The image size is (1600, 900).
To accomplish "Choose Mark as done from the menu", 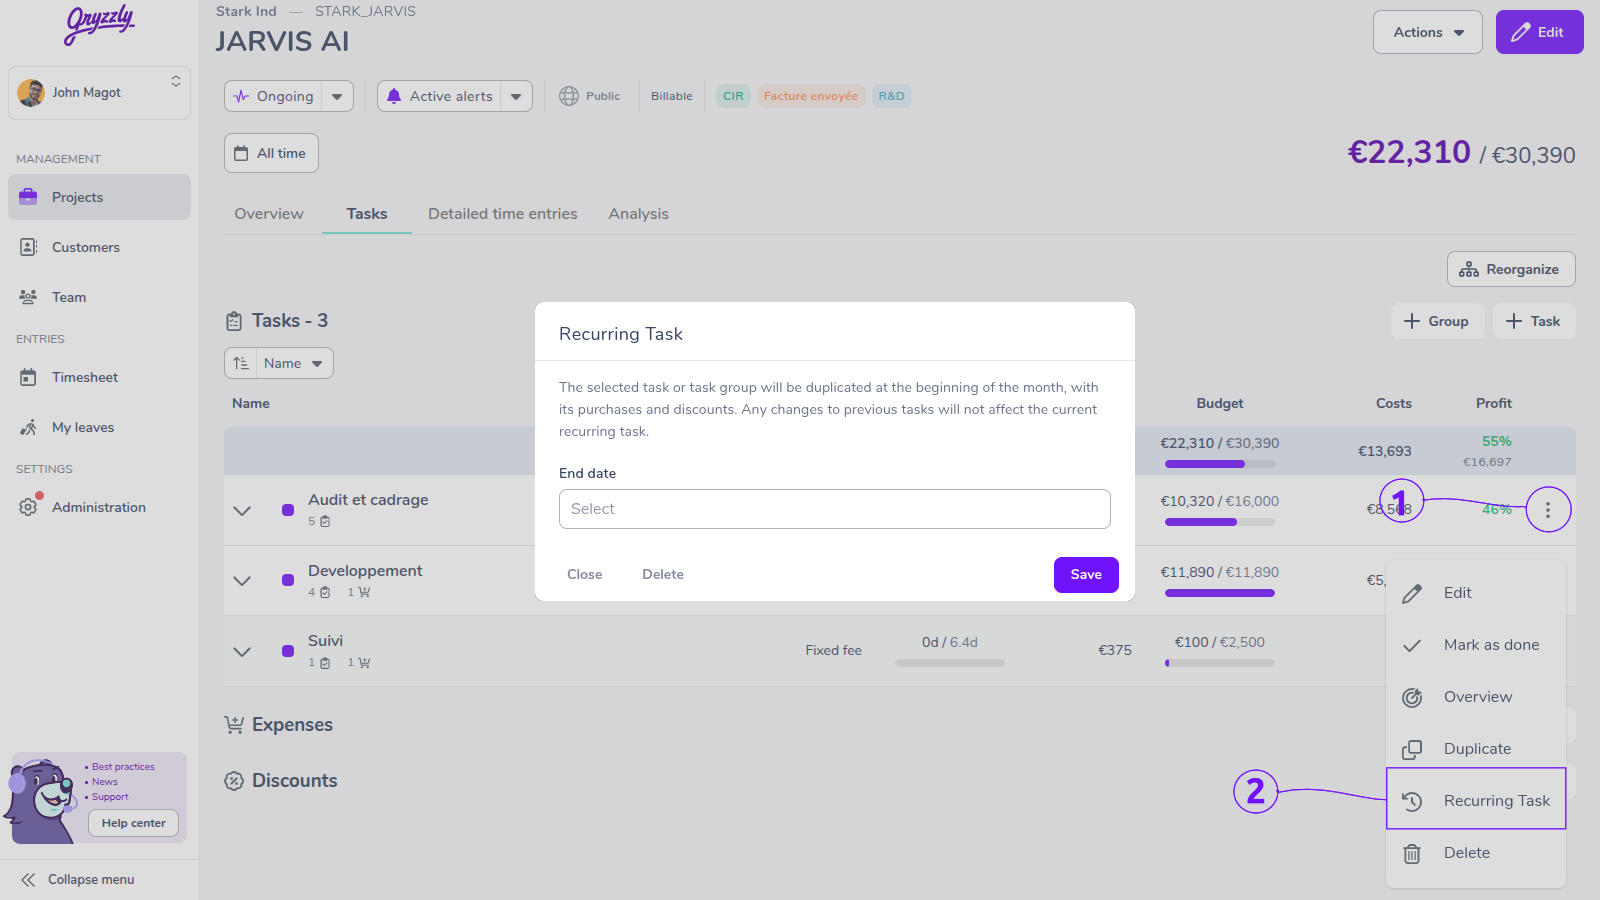I will pyautogui.click(x=1476, y=645).
